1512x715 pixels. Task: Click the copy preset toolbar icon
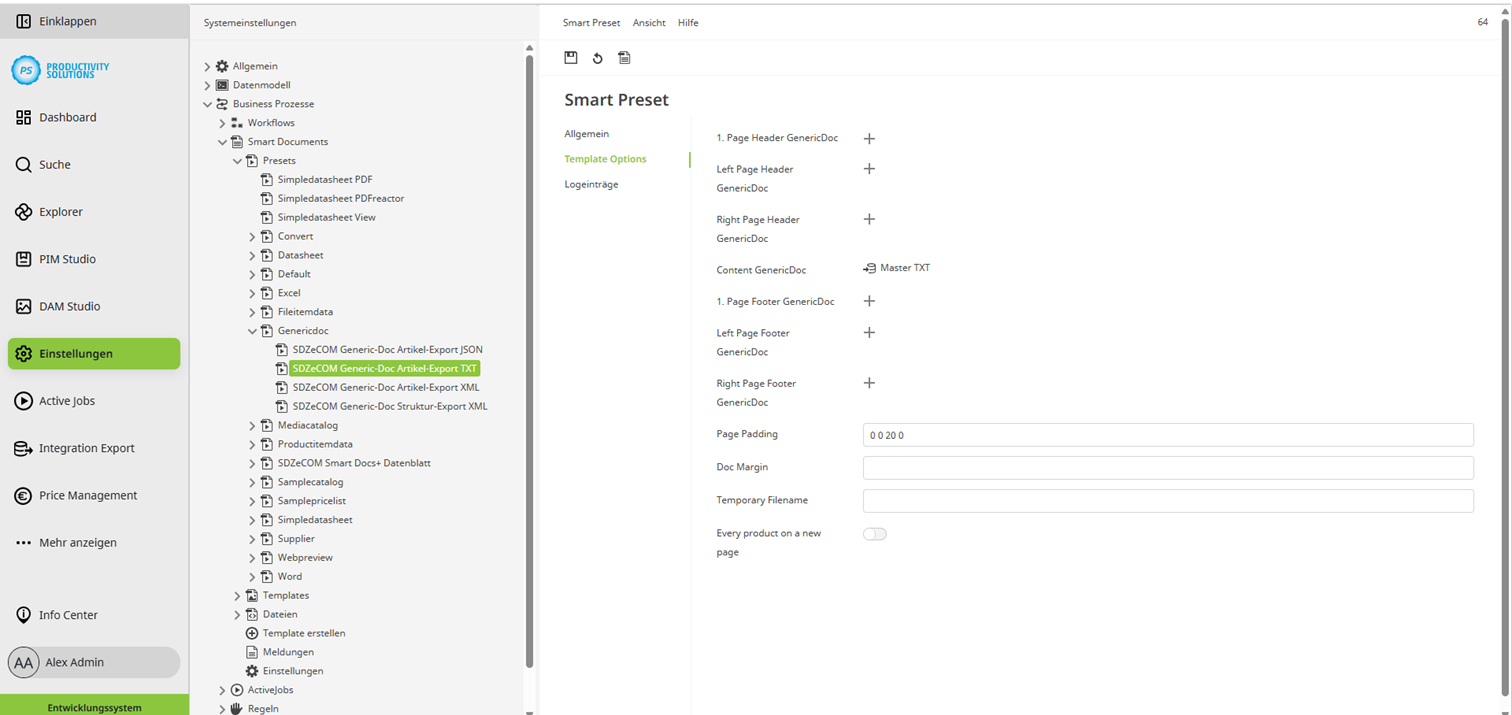(x=624, y=57)
